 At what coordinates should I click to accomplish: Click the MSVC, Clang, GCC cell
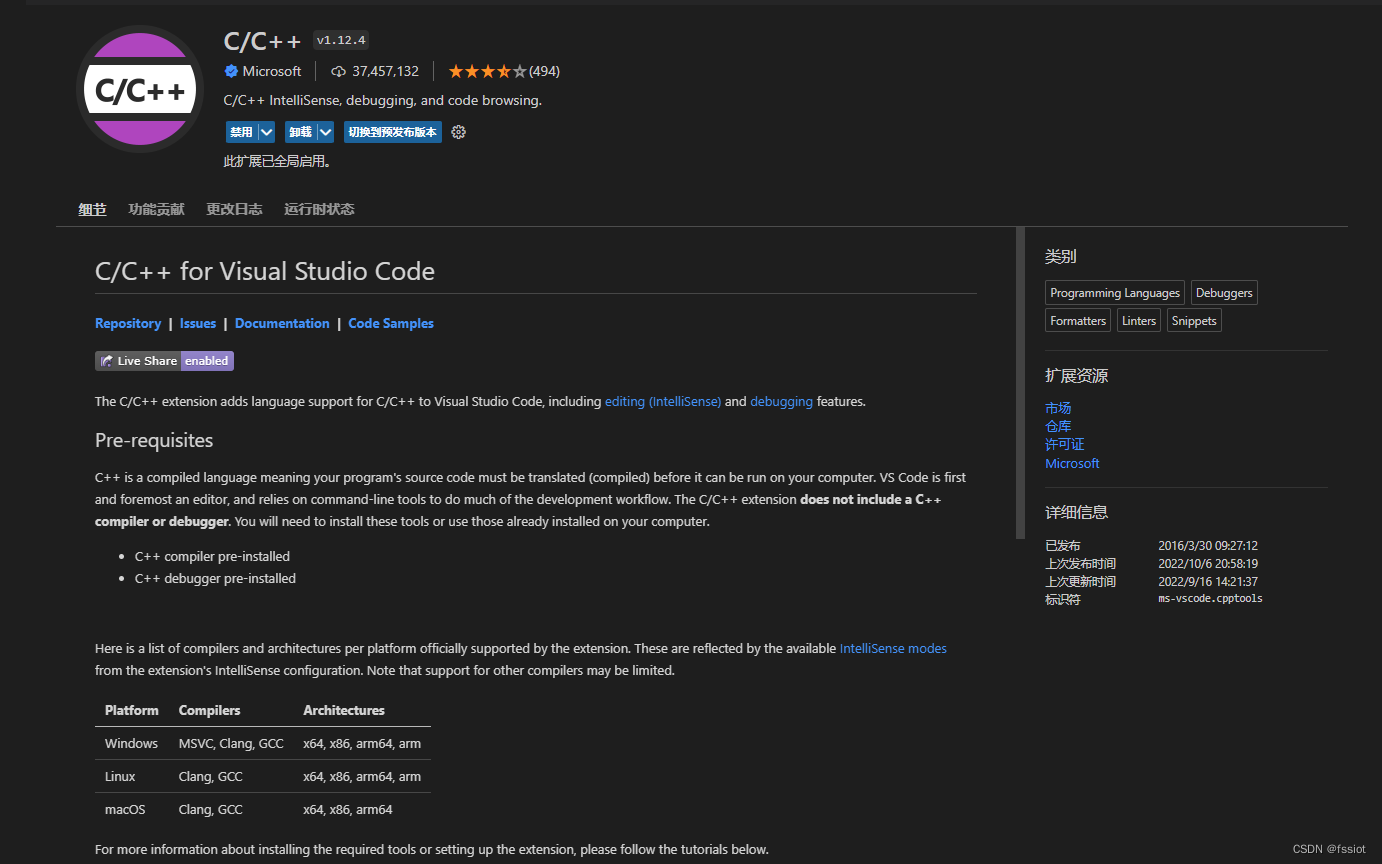pyautogui.click(x=231, y=743)
